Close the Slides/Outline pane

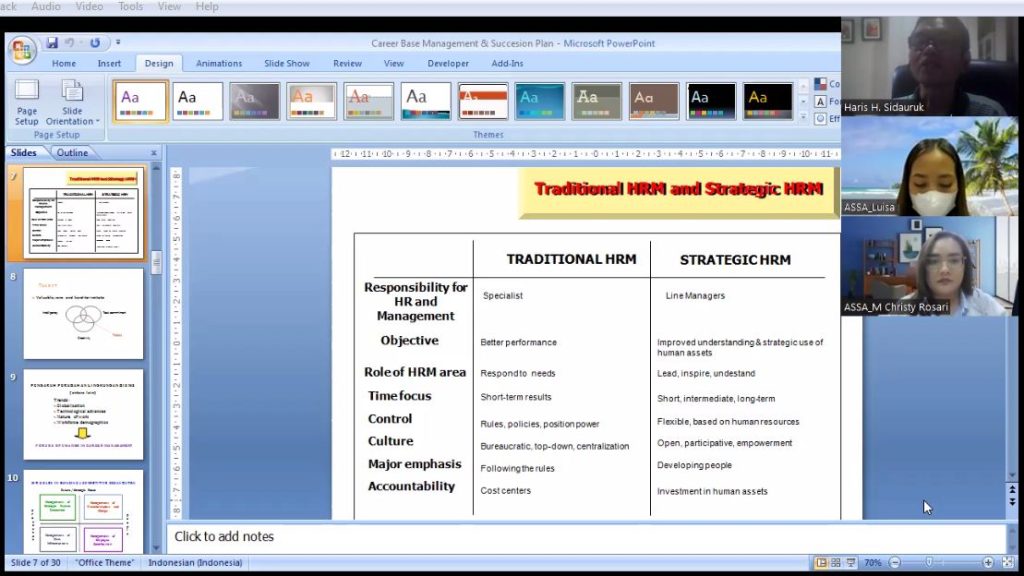click(154, 153)
